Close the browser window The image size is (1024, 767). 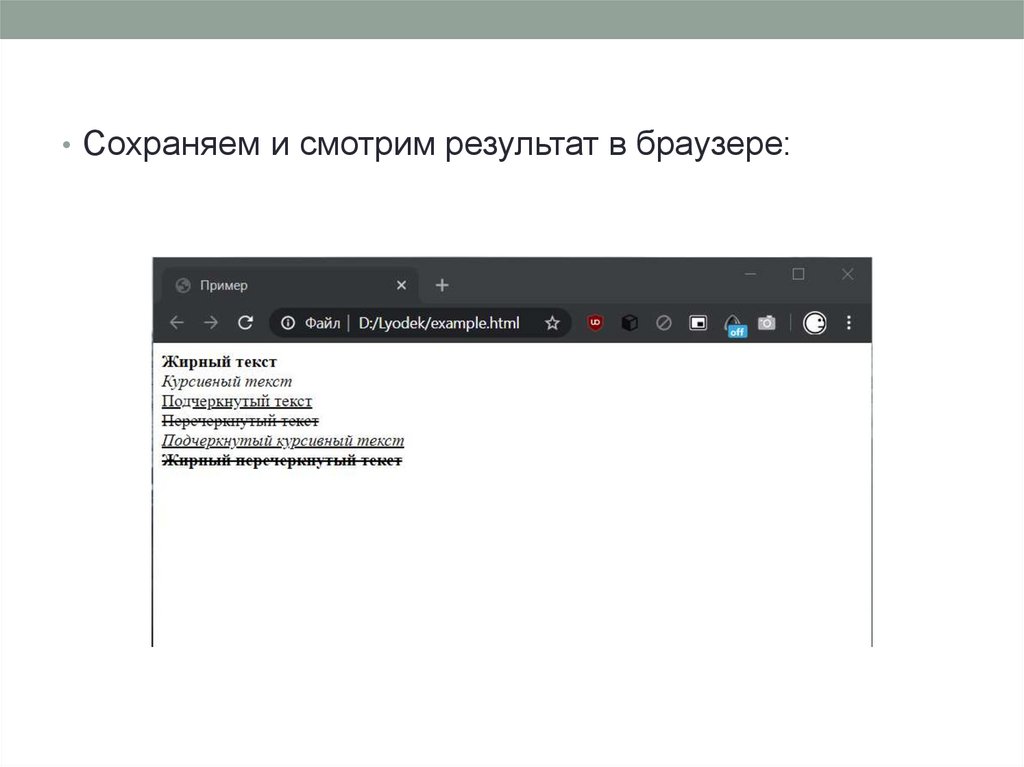point(847,274)
